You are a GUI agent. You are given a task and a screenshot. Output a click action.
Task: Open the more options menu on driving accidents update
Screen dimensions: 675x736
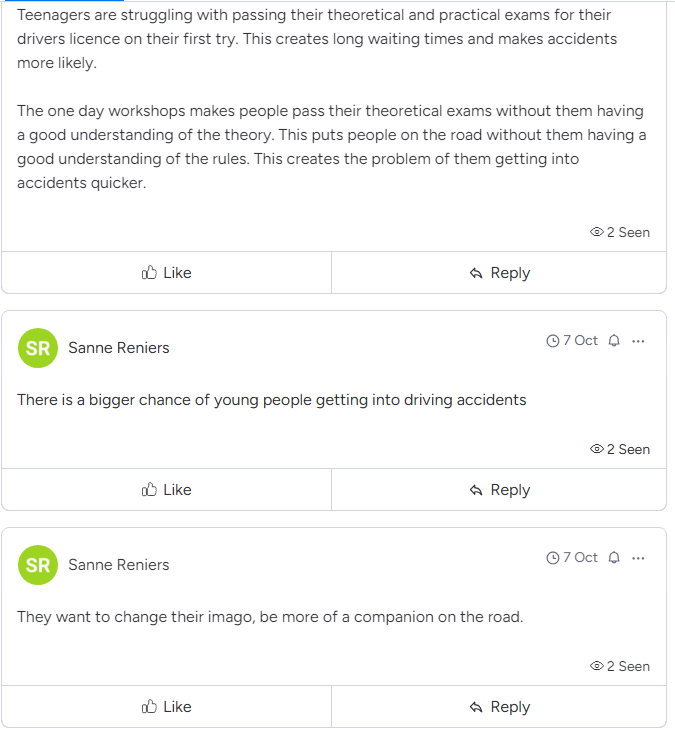(x=639, y=341)
